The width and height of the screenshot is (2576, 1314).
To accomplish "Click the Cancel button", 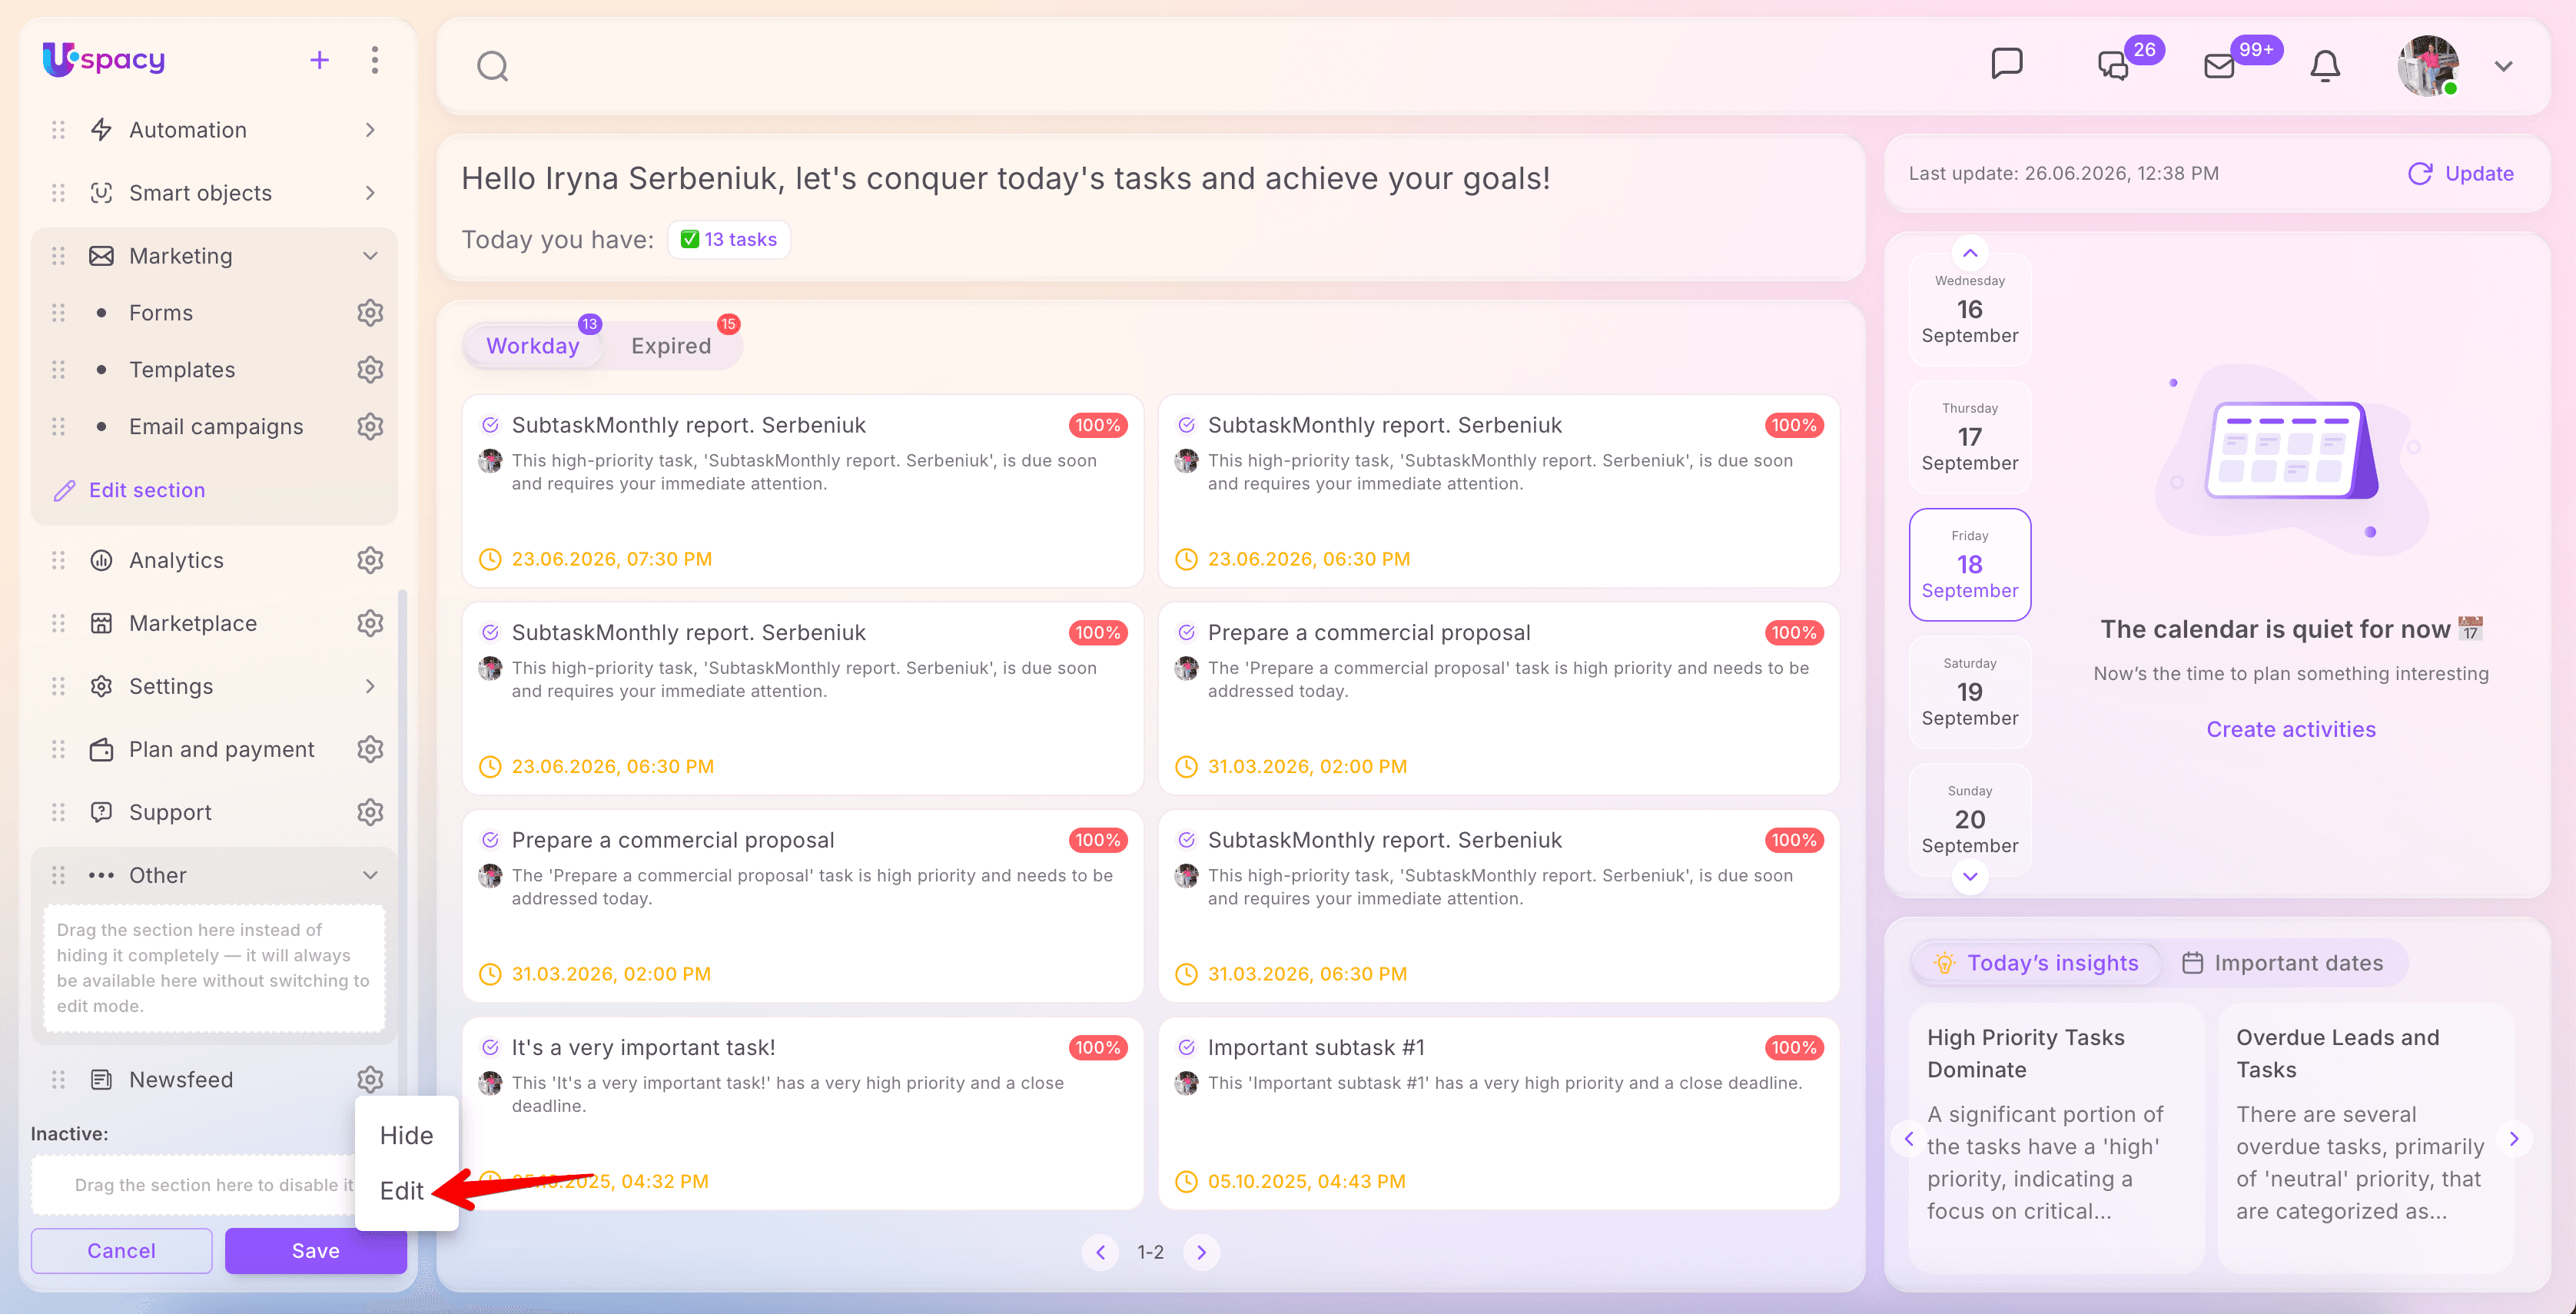I will pos(121,1251).
